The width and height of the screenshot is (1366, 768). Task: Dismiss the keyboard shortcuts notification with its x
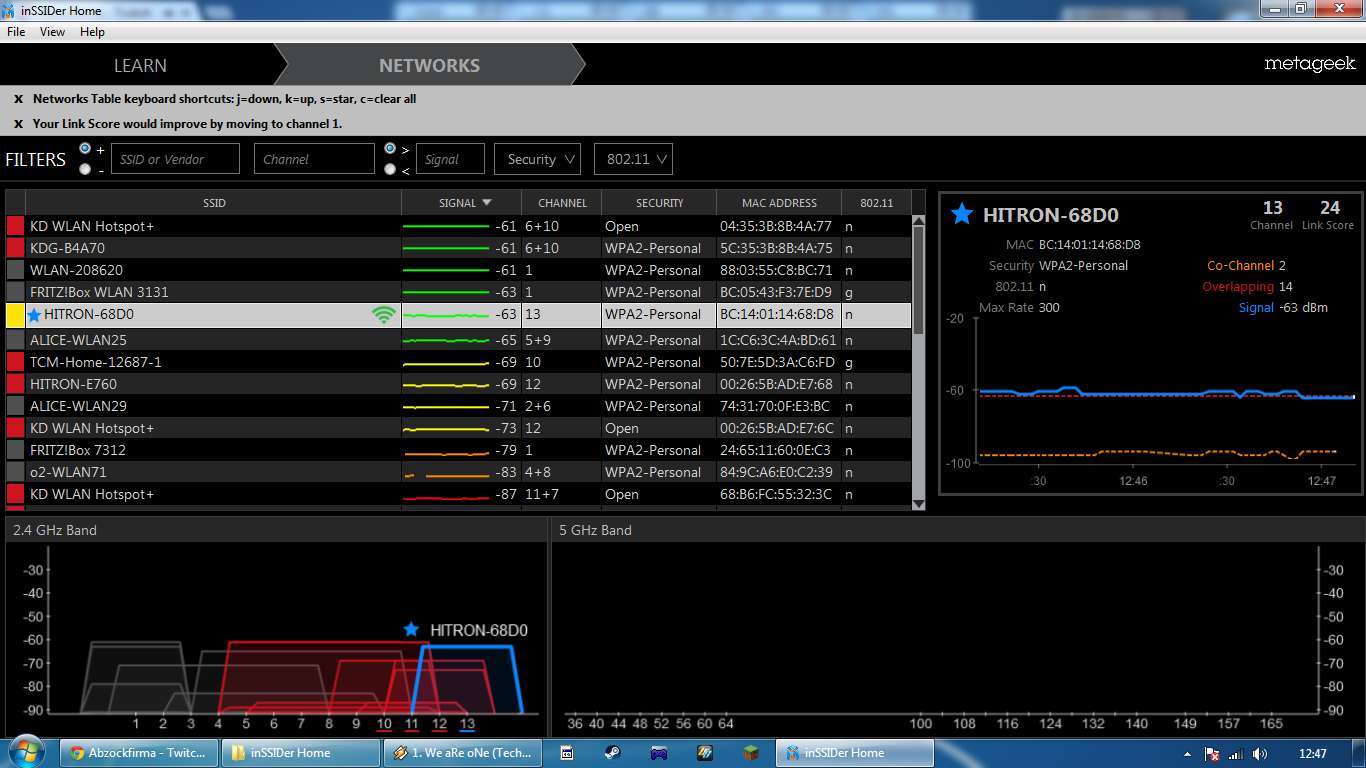click(18, 99)
